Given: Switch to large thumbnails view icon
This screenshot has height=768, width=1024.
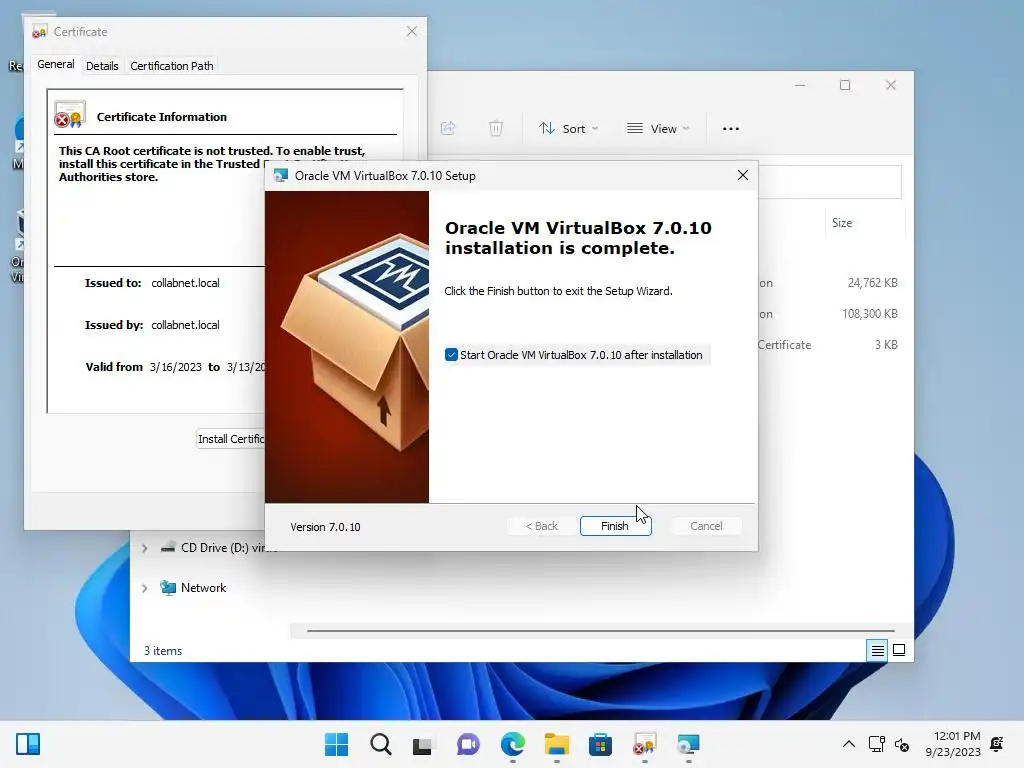Looking at the screenshot, I should [x=899, y=650].
